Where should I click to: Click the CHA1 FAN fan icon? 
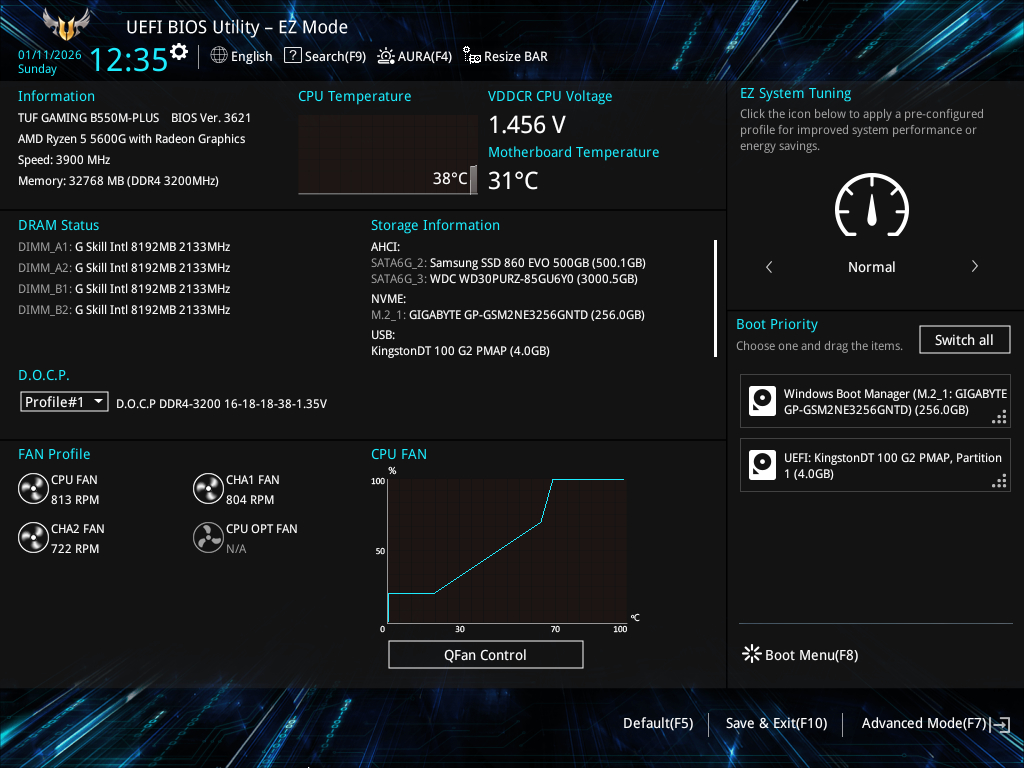(208, 489)
